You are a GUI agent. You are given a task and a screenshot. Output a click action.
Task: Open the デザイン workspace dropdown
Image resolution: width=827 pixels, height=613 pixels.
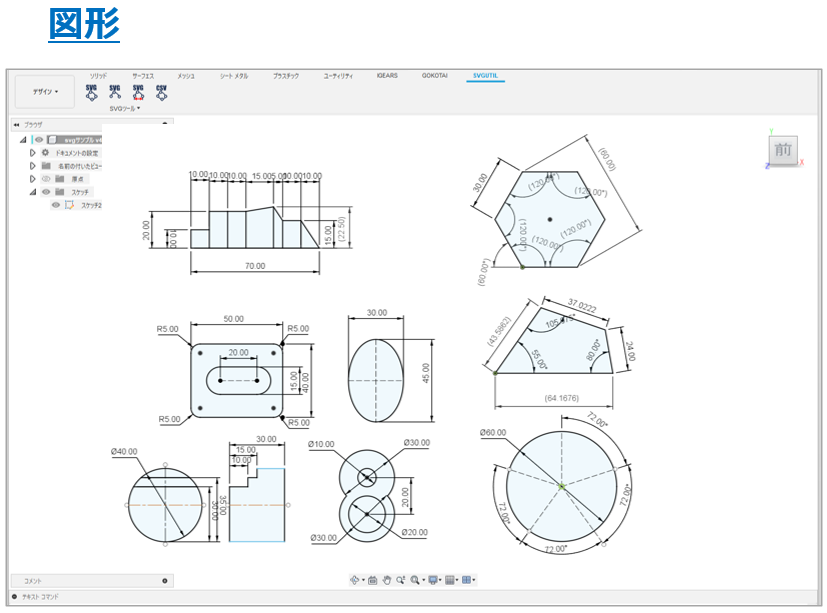click(x=45, y=92)
